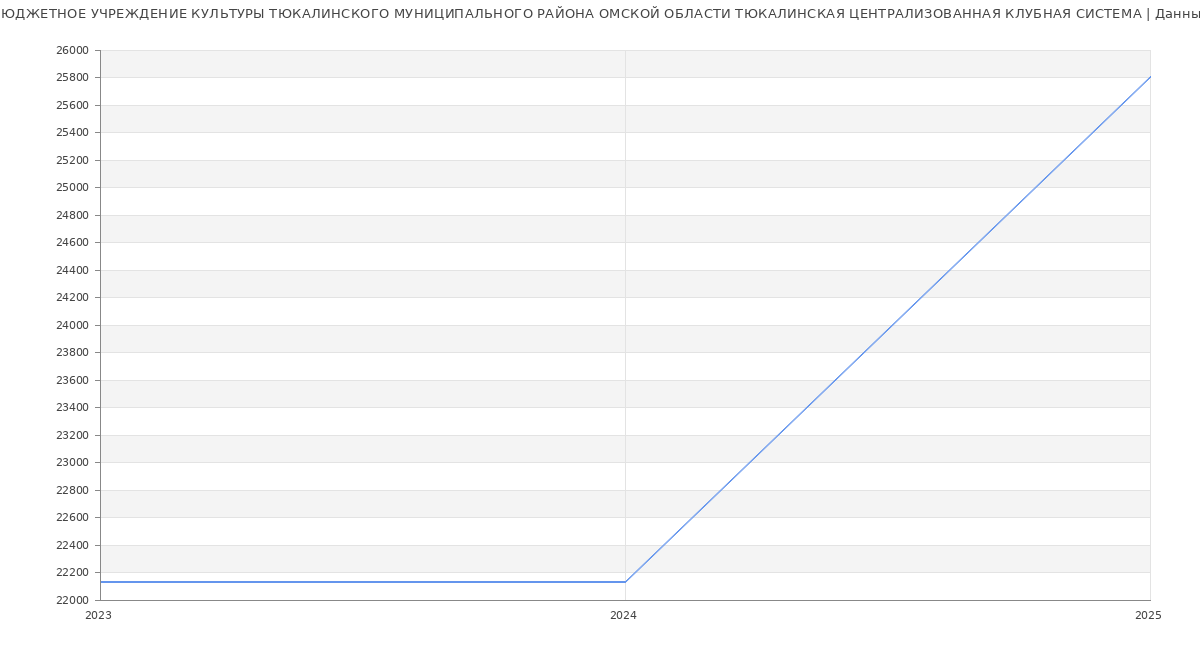
Task: Click the 23400 y-axis label
Action: coord(72,408)
